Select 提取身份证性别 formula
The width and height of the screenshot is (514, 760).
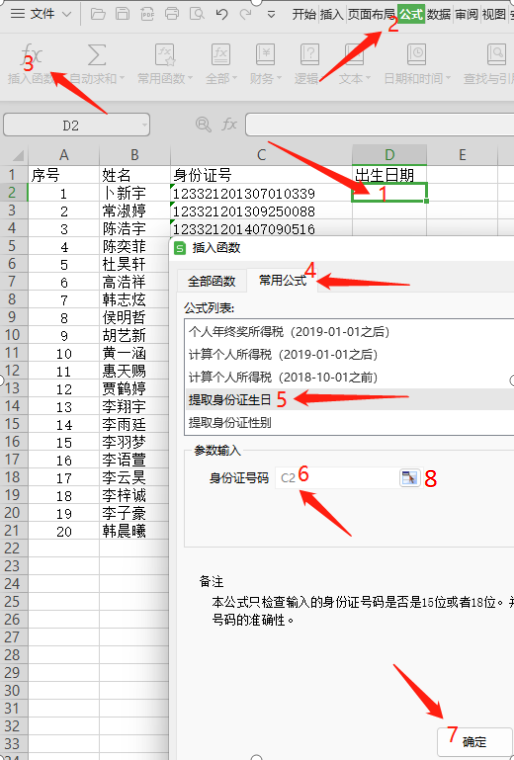(349, 422)
